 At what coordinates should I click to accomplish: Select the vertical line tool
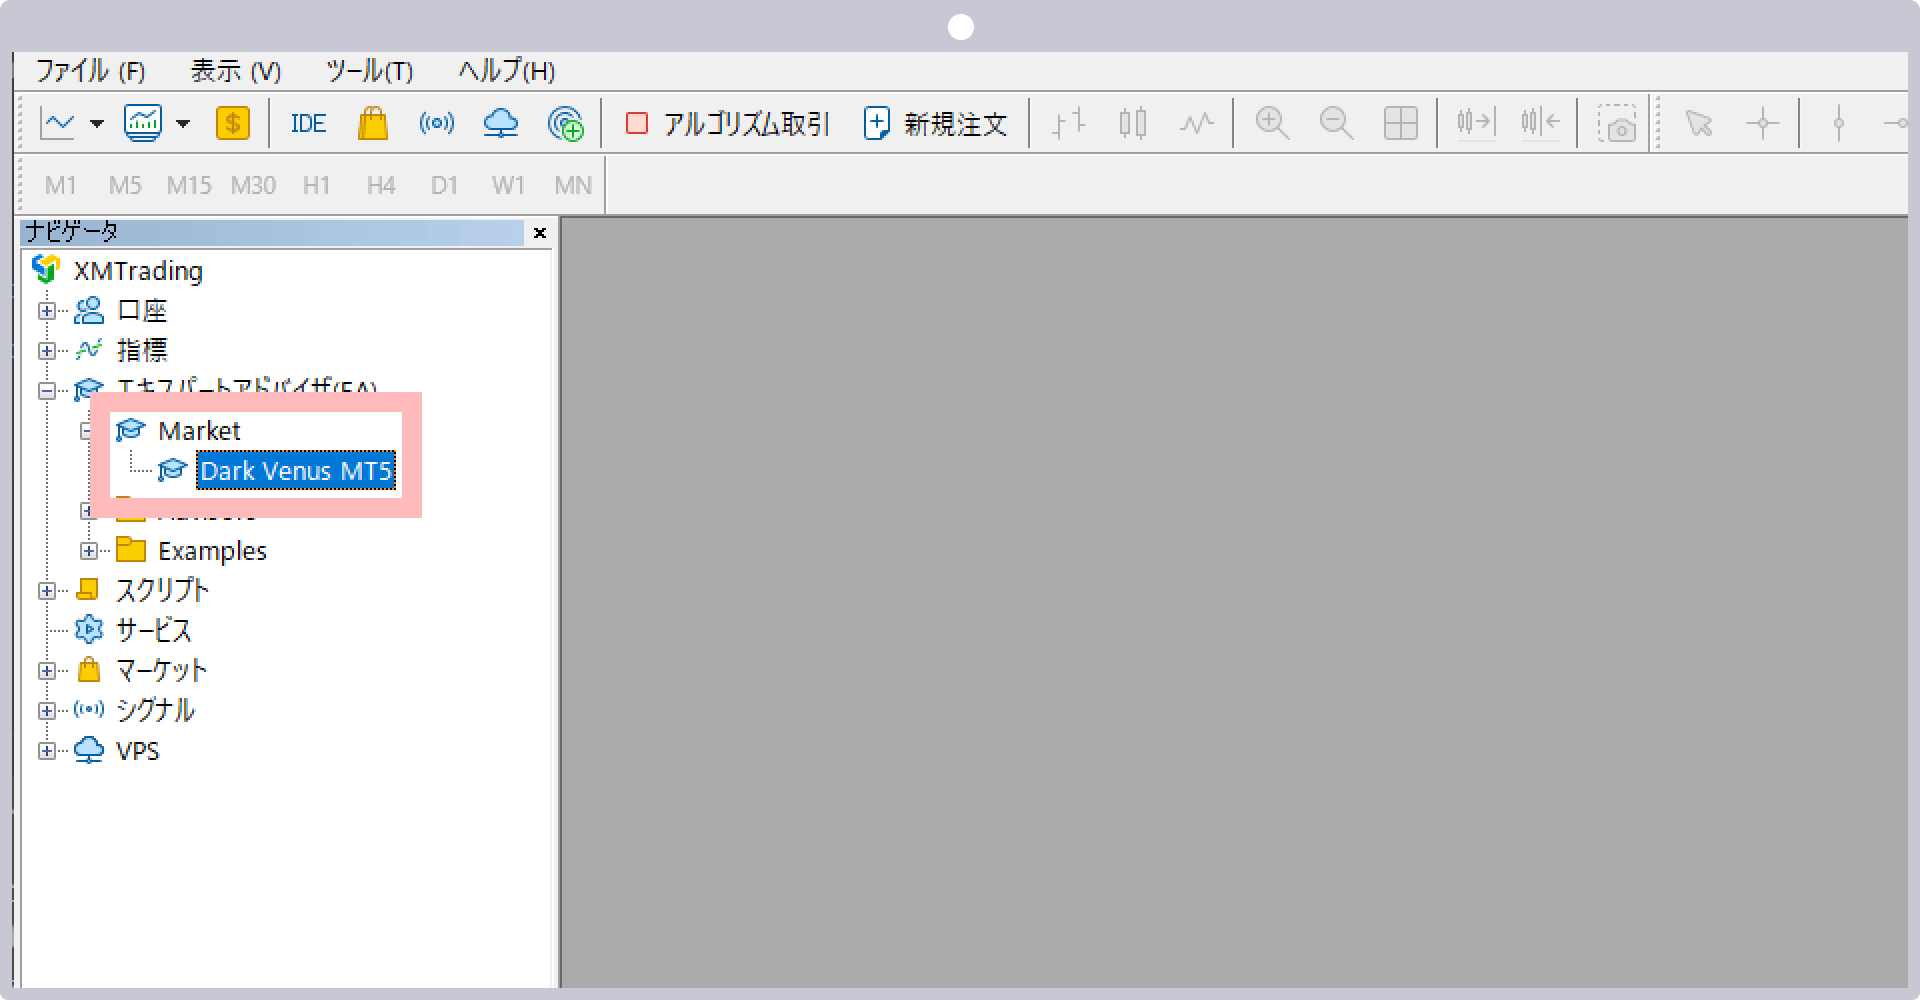click(1838, 124)
